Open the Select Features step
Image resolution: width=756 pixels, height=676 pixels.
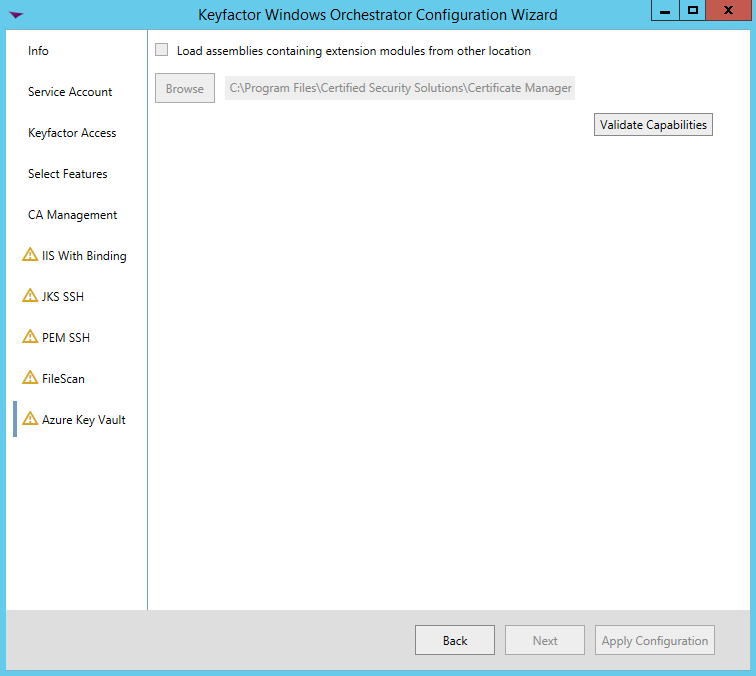pyautogui.click(x=68, y=174)
